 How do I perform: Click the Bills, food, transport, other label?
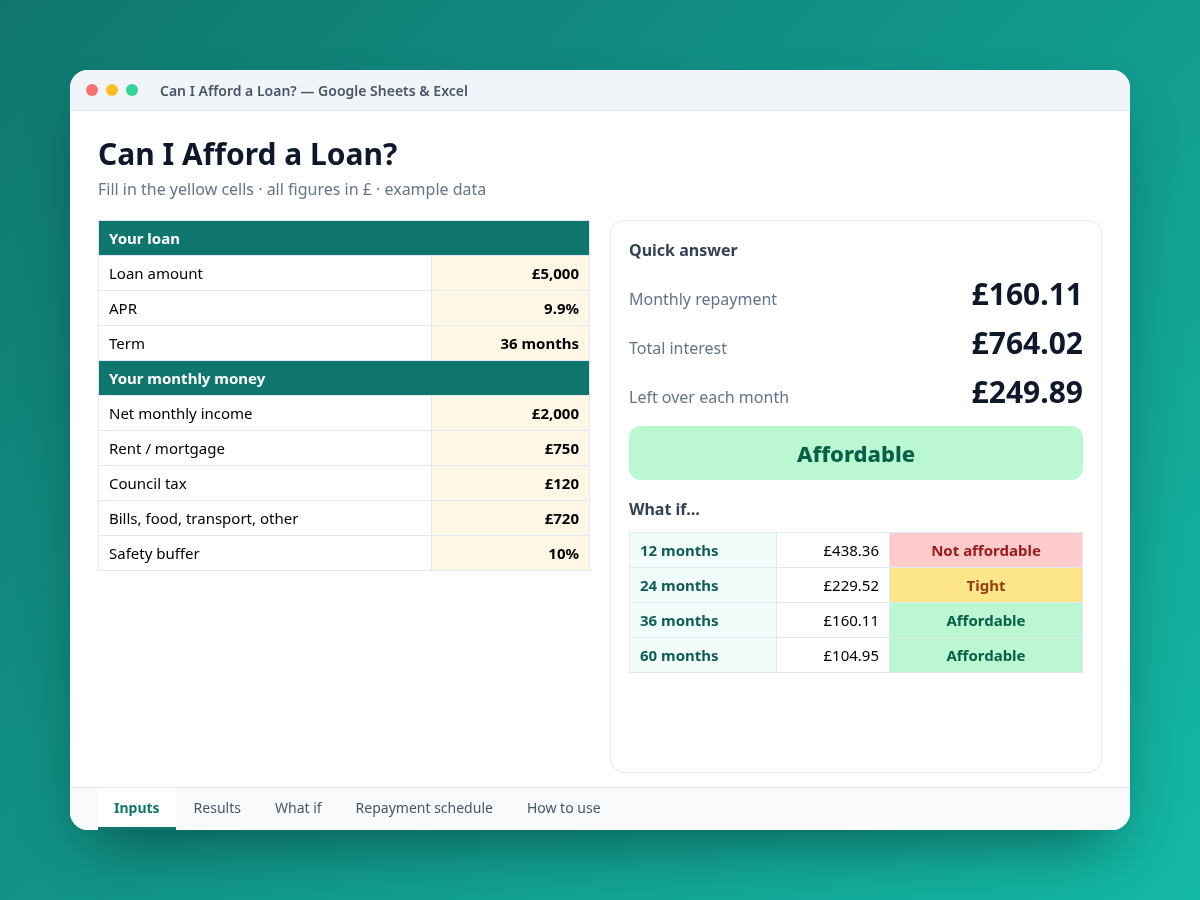tap(204, 518)
